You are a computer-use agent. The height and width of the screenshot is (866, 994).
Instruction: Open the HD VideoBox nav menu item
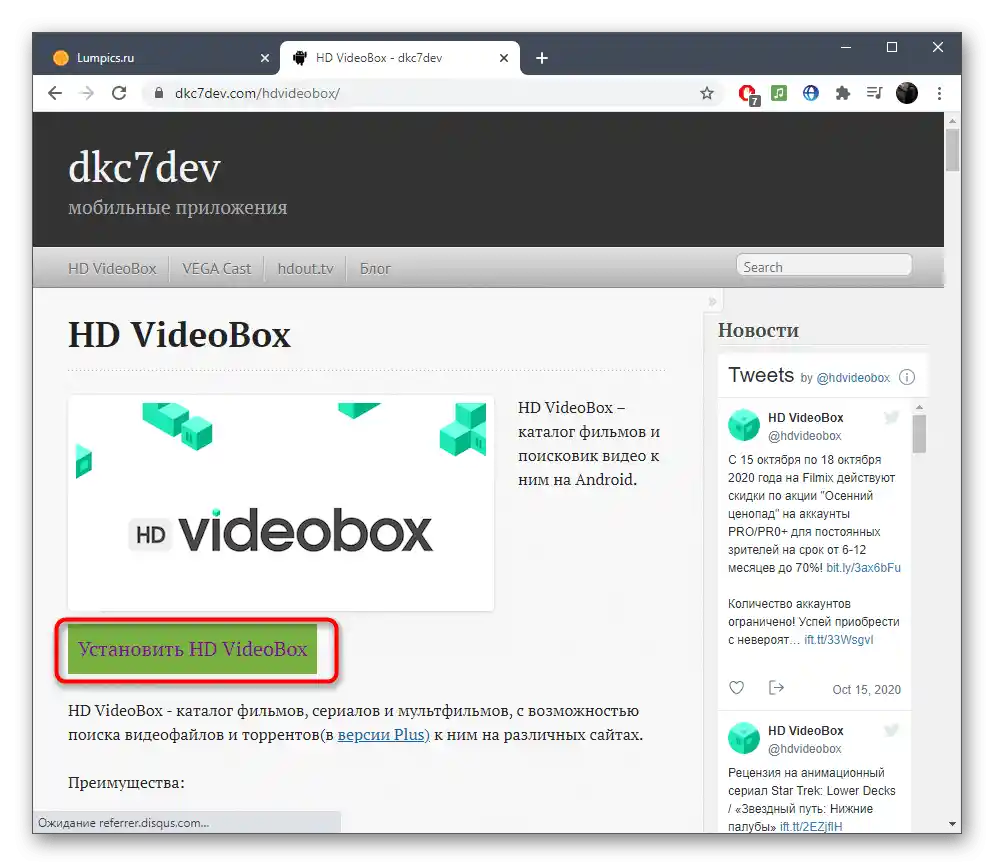[112, 269]
